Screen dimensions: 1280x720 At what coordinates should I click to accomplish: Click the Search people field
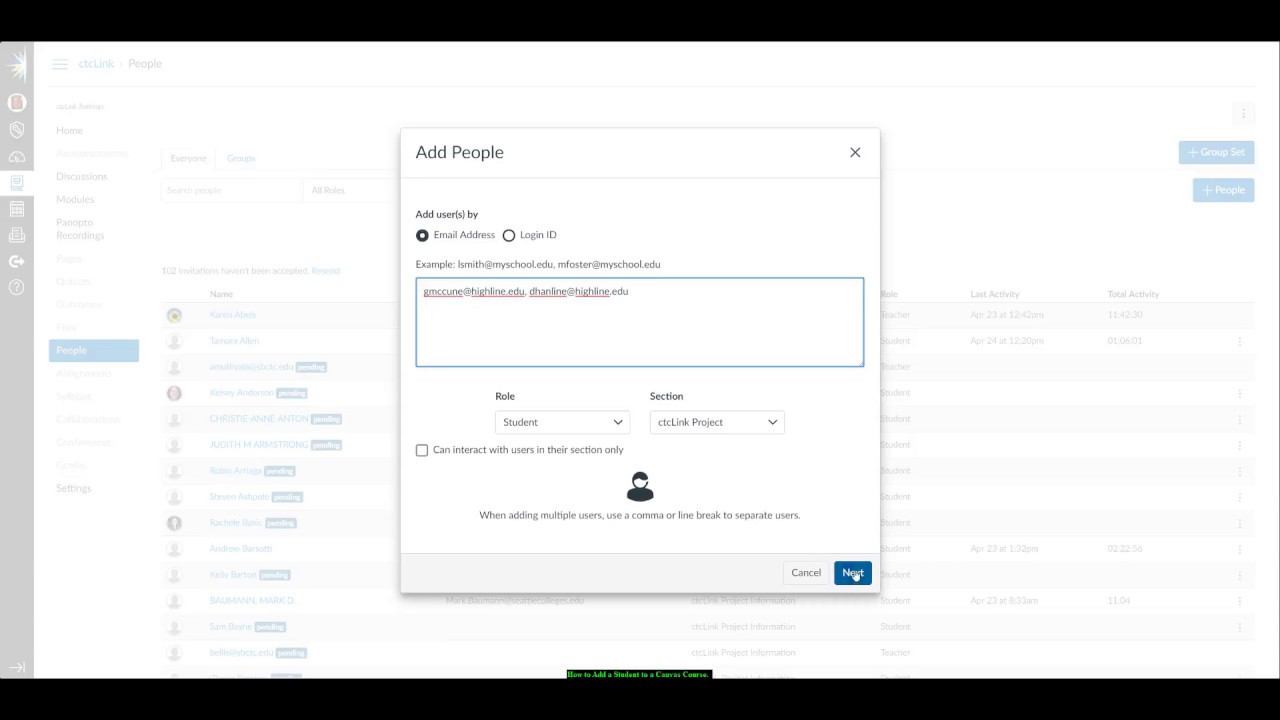point(231,190)
